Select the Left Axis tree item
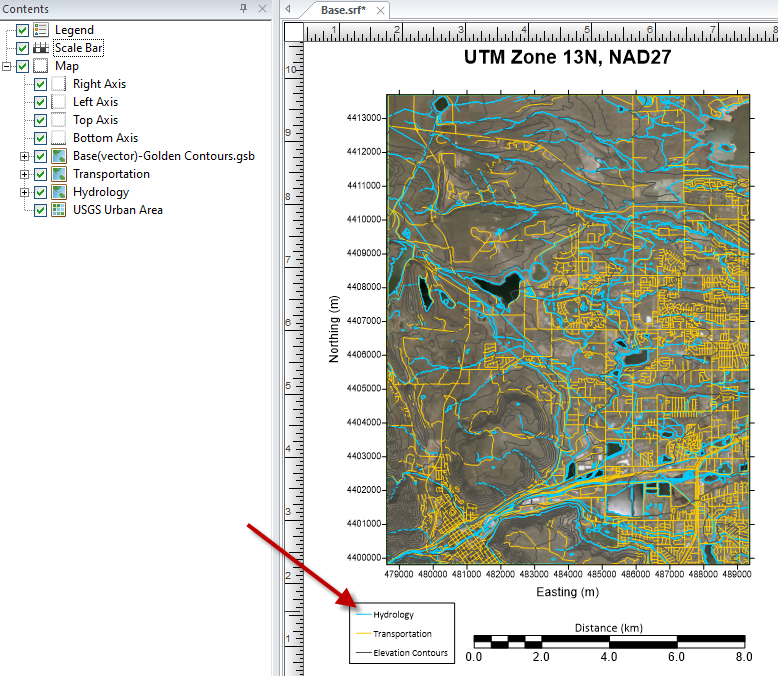Screen dimensions: 778x676 point(95,102)
